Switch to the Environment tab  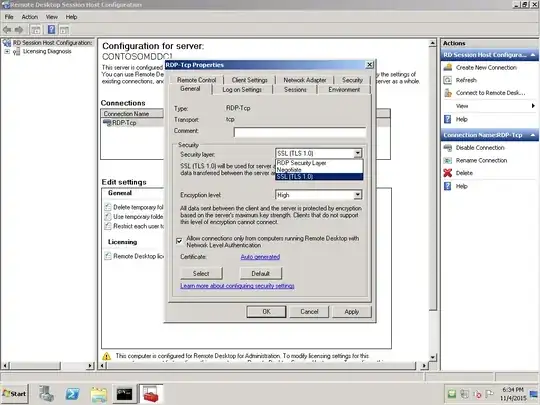(344, 90)
